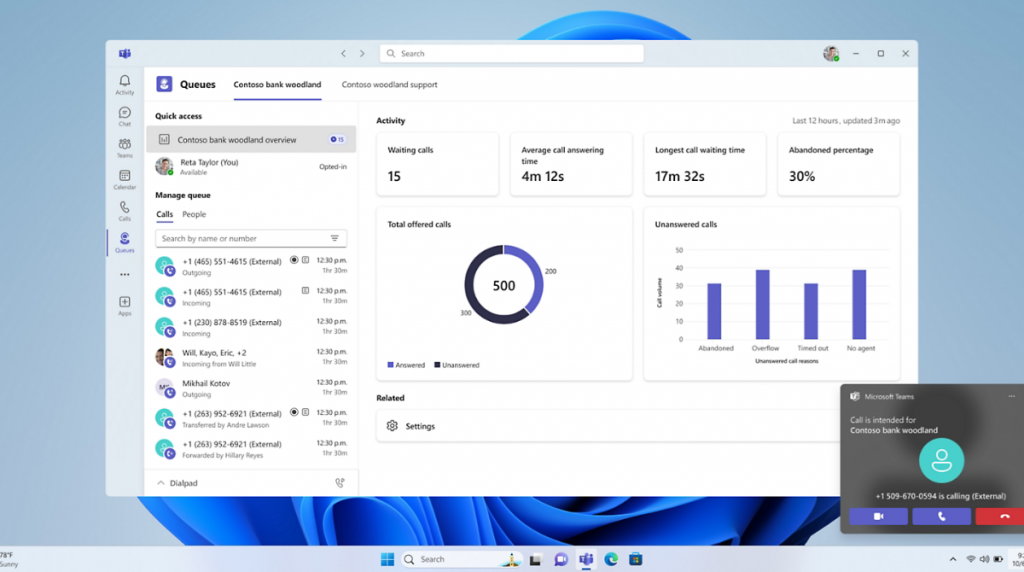Open Windows Start menu
This screenshot has height=572, width=1024.
[x=387, y=560]
